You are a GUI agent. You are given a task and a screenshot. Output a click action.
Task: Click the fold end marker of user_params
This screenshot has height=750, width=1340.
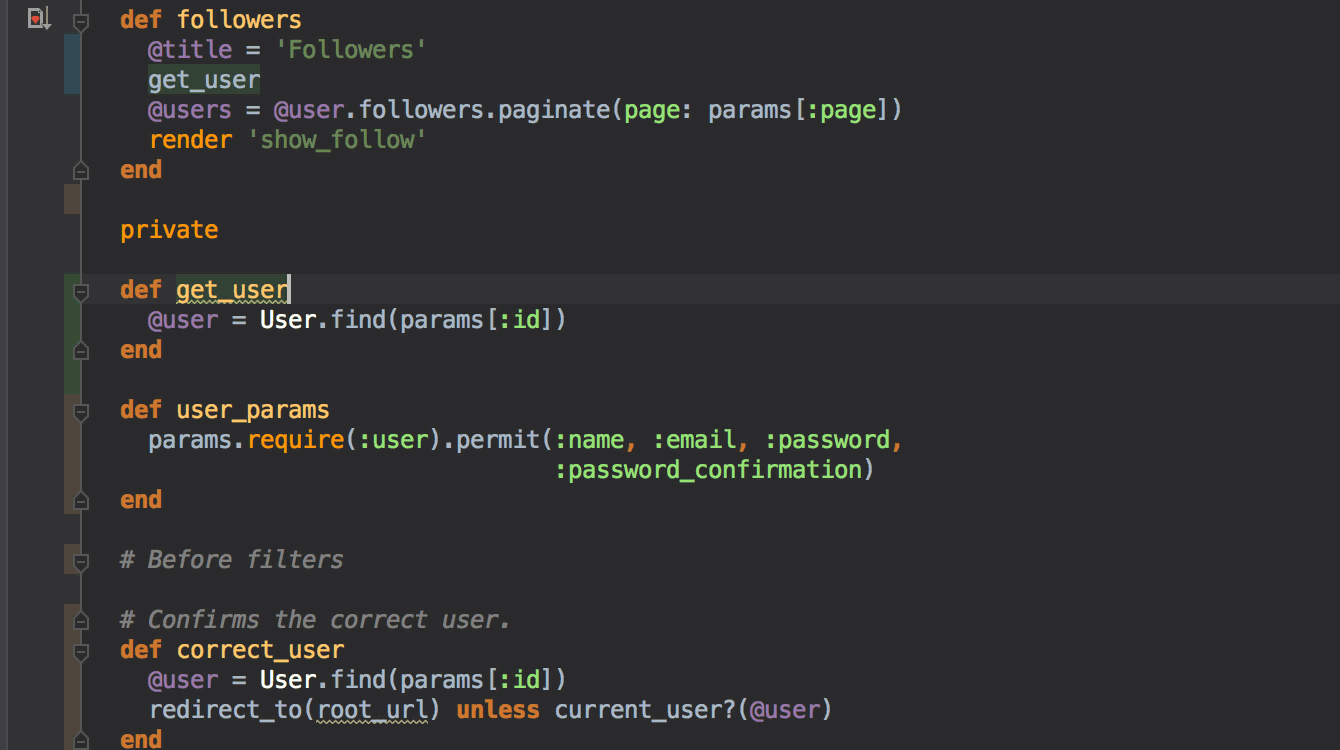click(x=81, y=500)
